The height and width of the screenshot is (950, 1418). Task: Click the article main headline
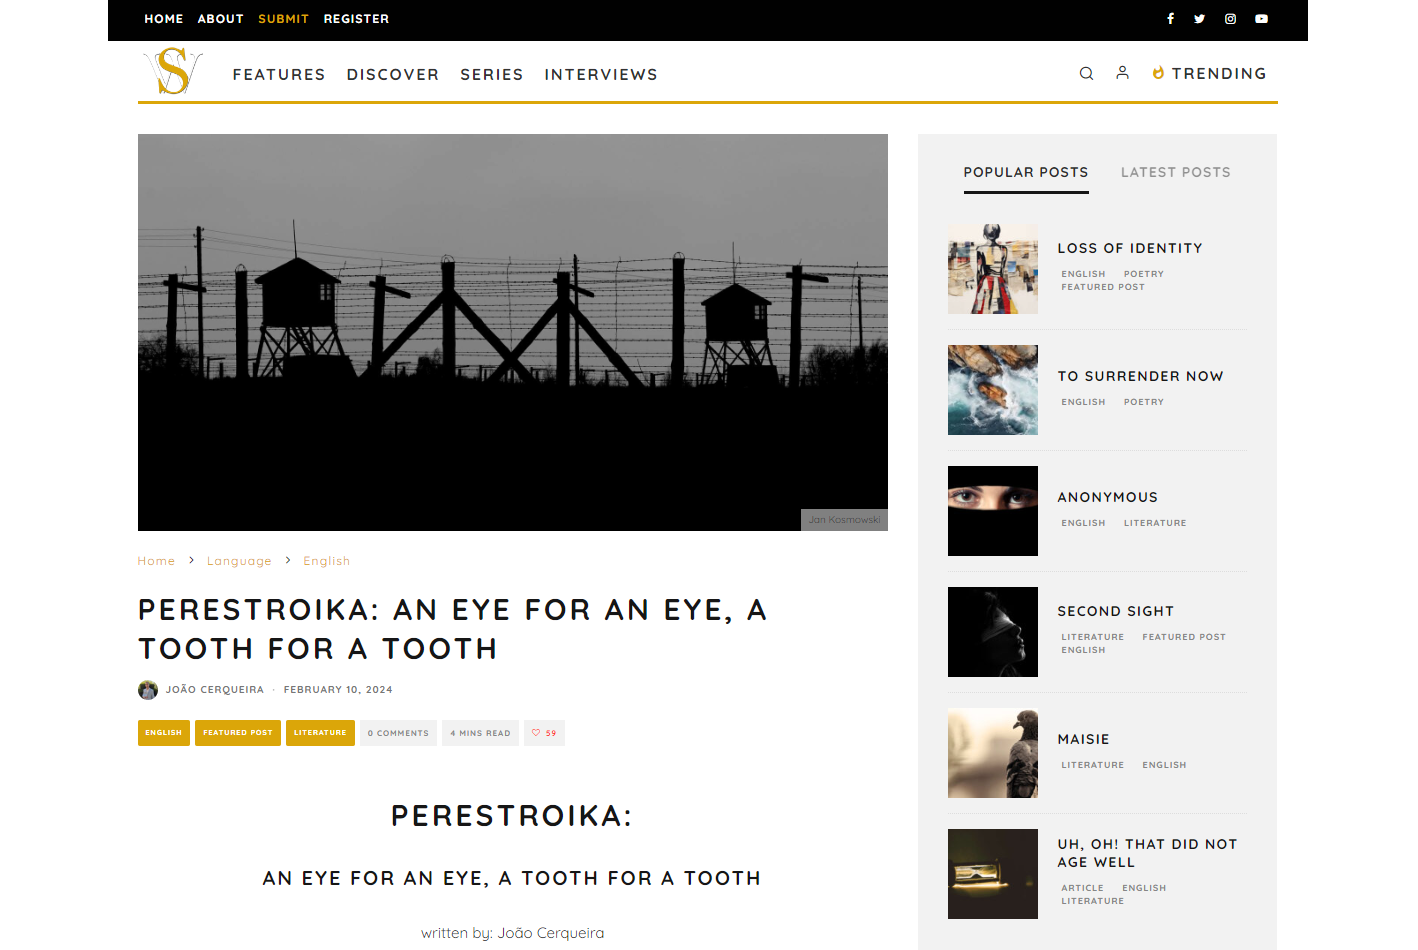pyautogui.click(x=453, y=629)
